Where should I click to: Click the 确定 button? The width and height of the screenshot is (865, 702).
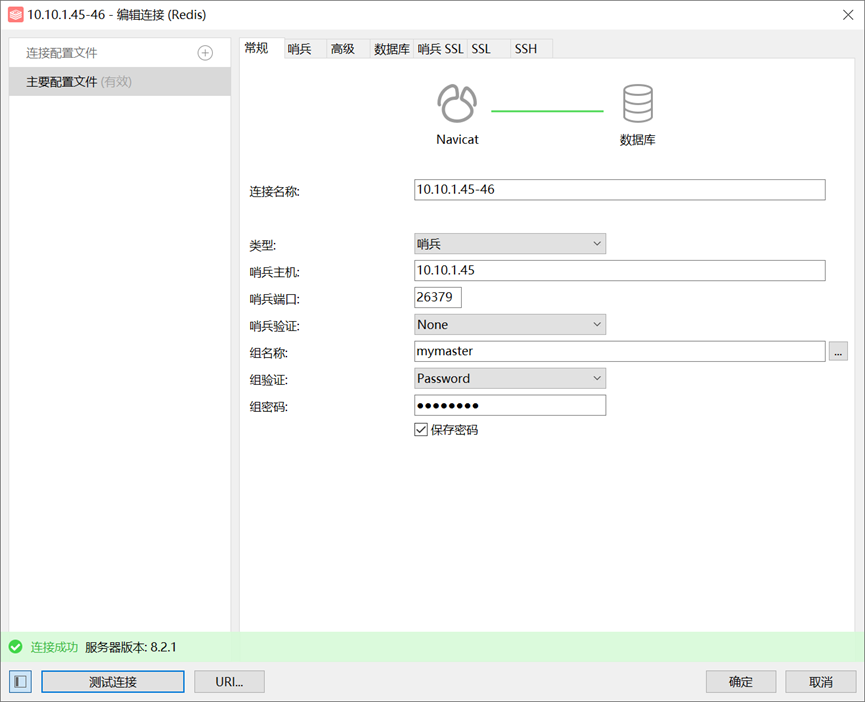tap(741, 682)
